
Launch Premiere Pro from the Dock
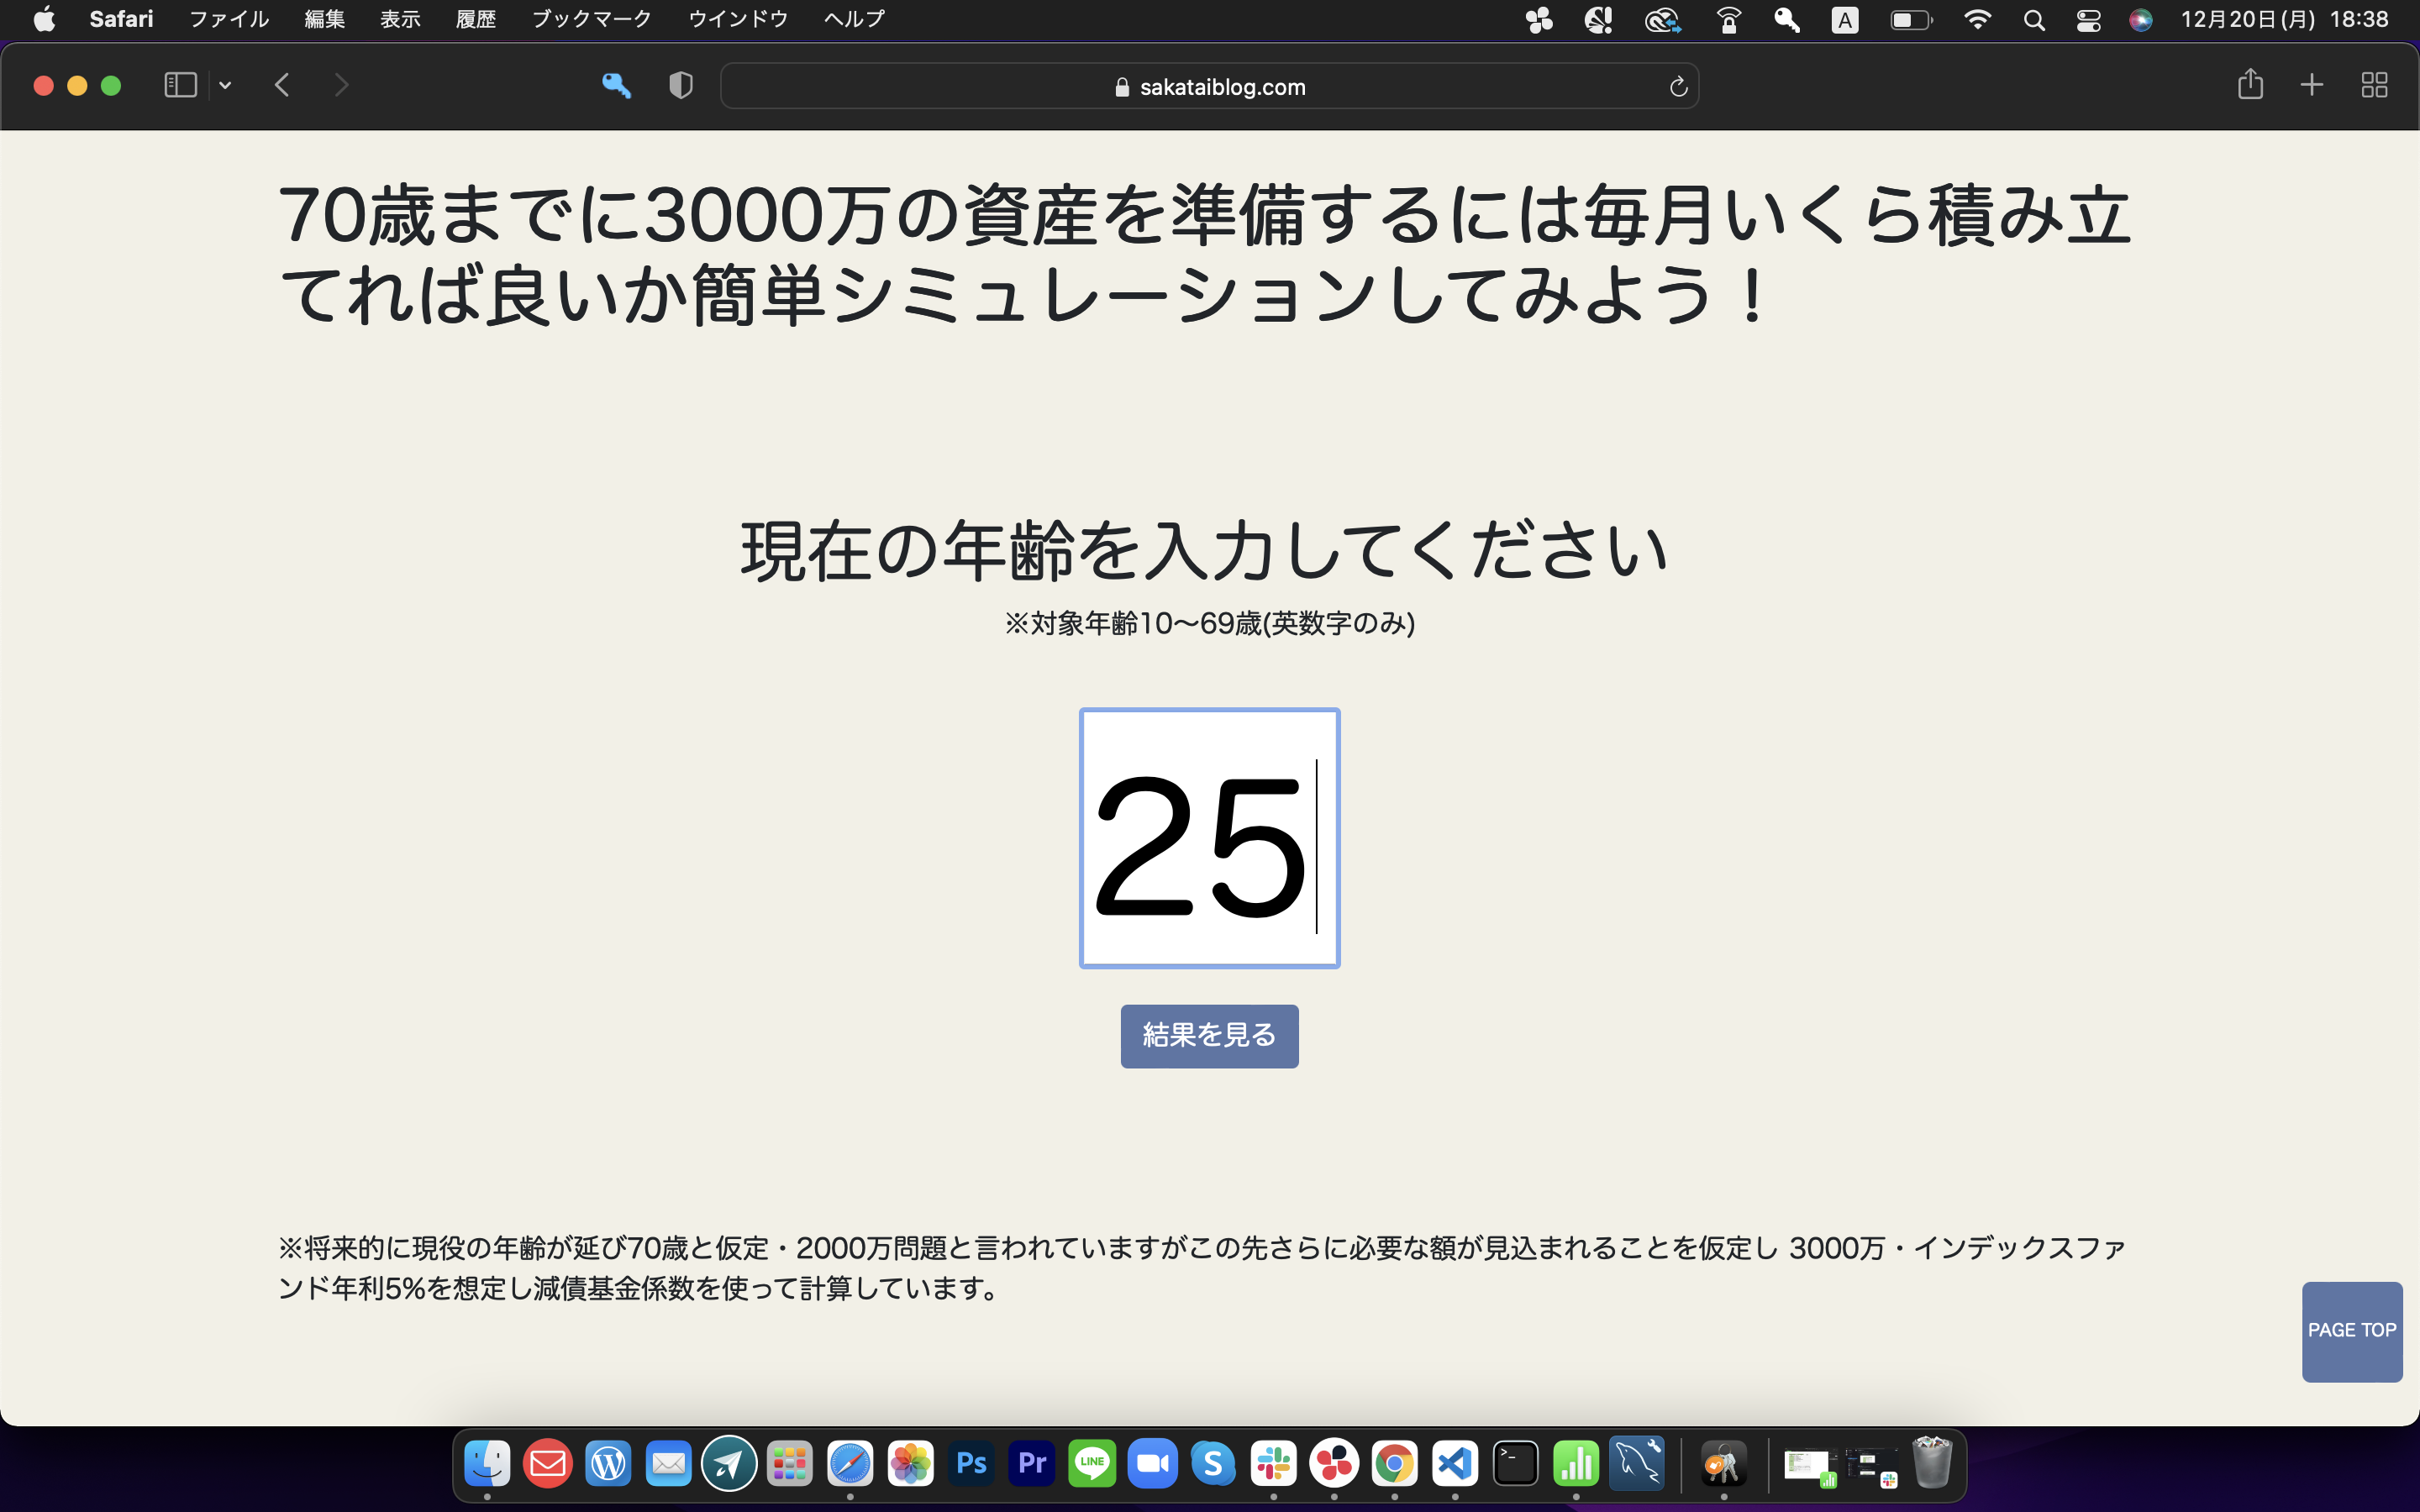coord(1032,1462)
